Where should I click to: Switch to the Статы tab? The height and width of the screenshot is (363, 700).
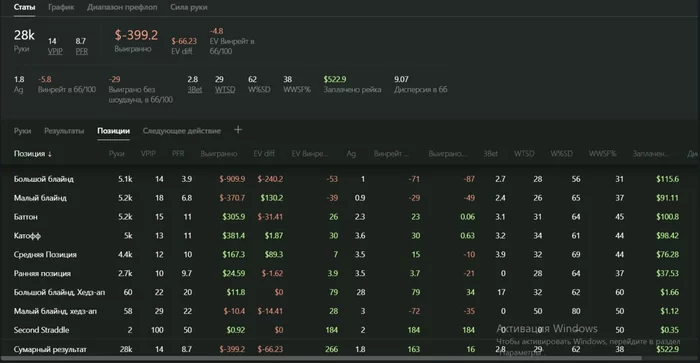click(x=24, y=7)
